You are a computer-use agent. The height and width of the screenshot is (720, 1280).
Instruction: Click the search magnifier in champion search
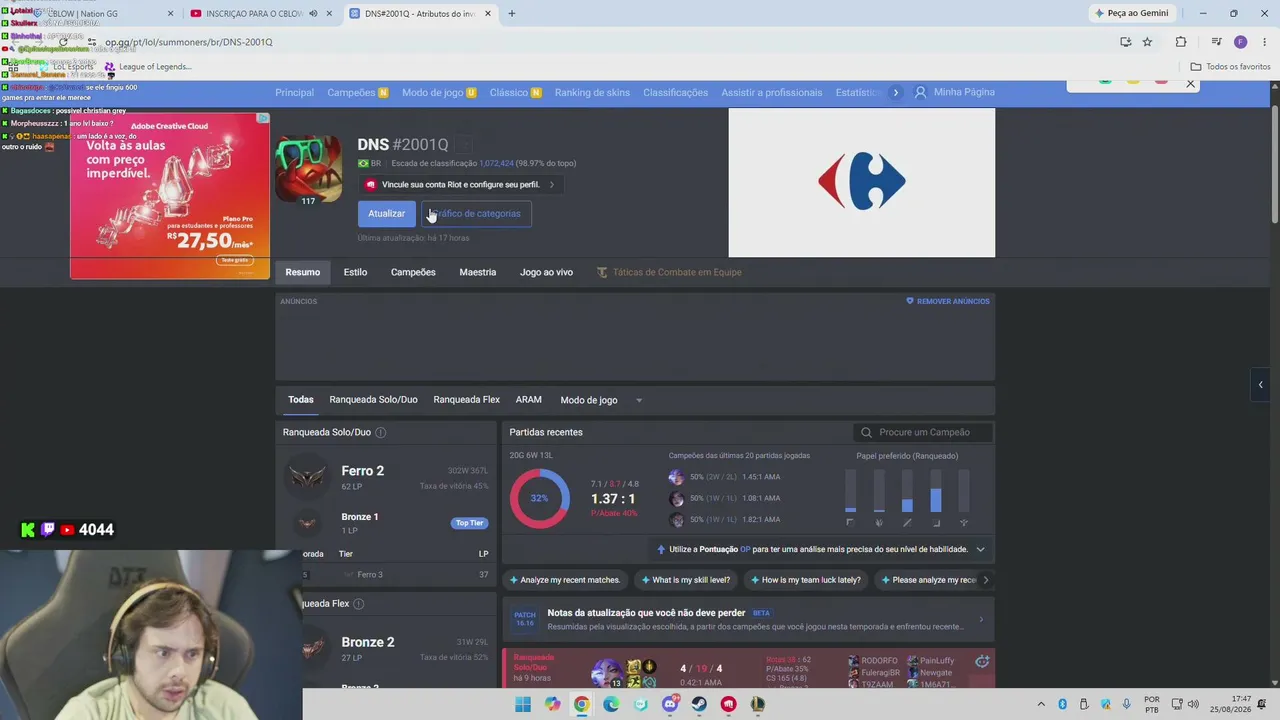coord(866,432)
